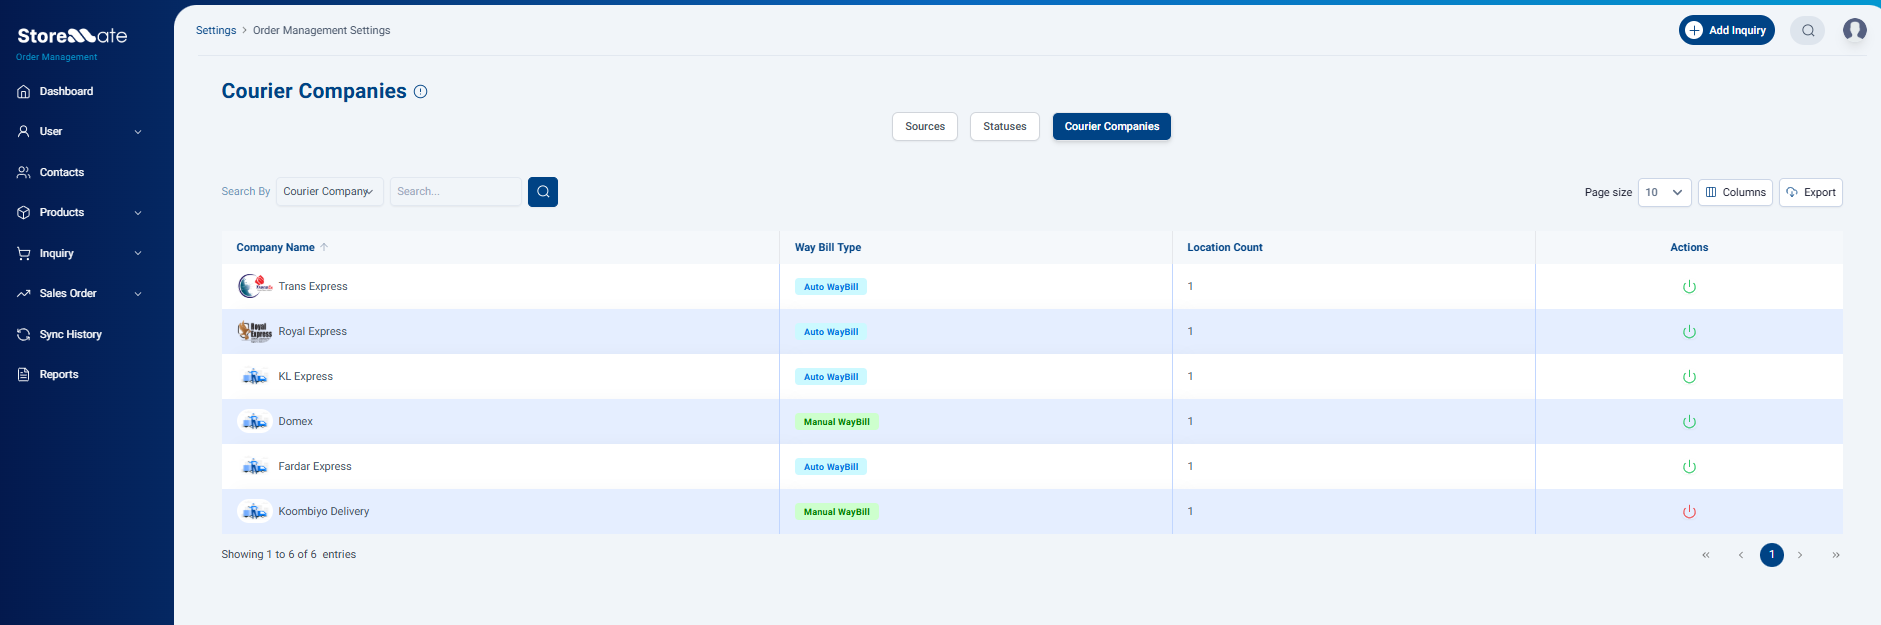Click the StoreMate logo
This screenshot has height=625, width=1881.
pyautogui.click(x=72, y=36)
